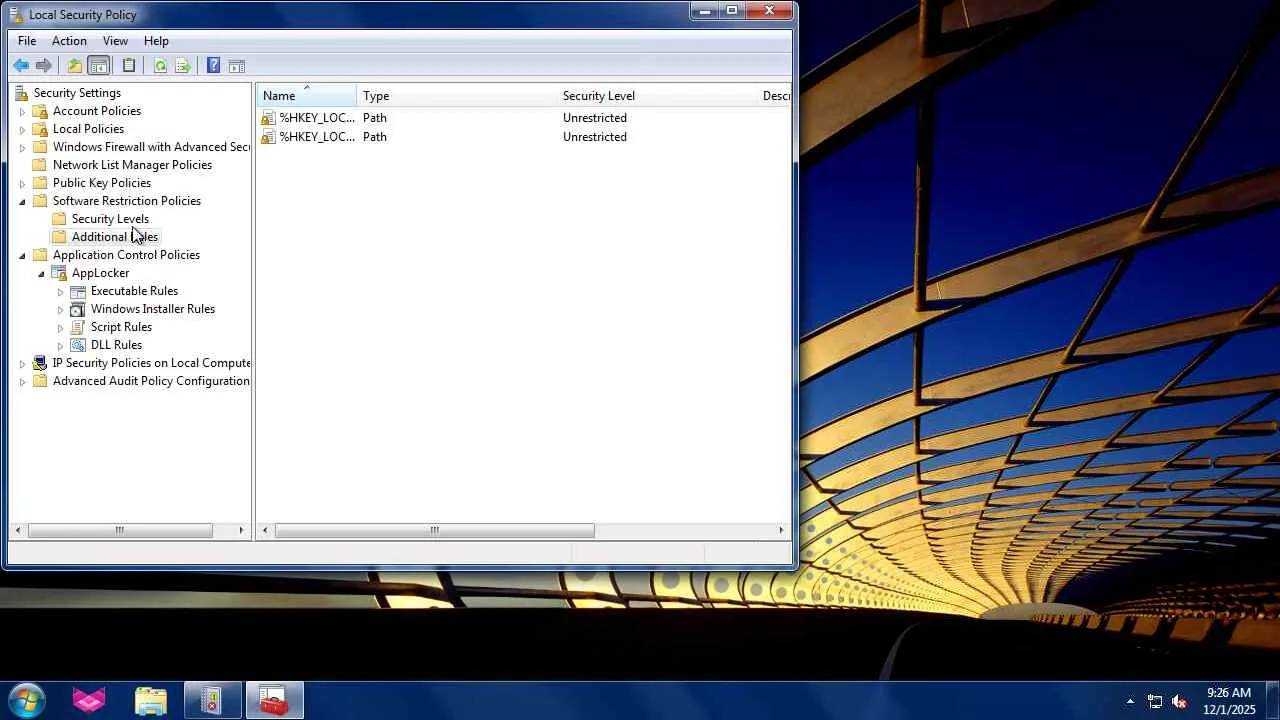The height and width of the screenshot is (720, 1280).
Task: Show hidden tray icons arrow
Action: pos(1130,701)
